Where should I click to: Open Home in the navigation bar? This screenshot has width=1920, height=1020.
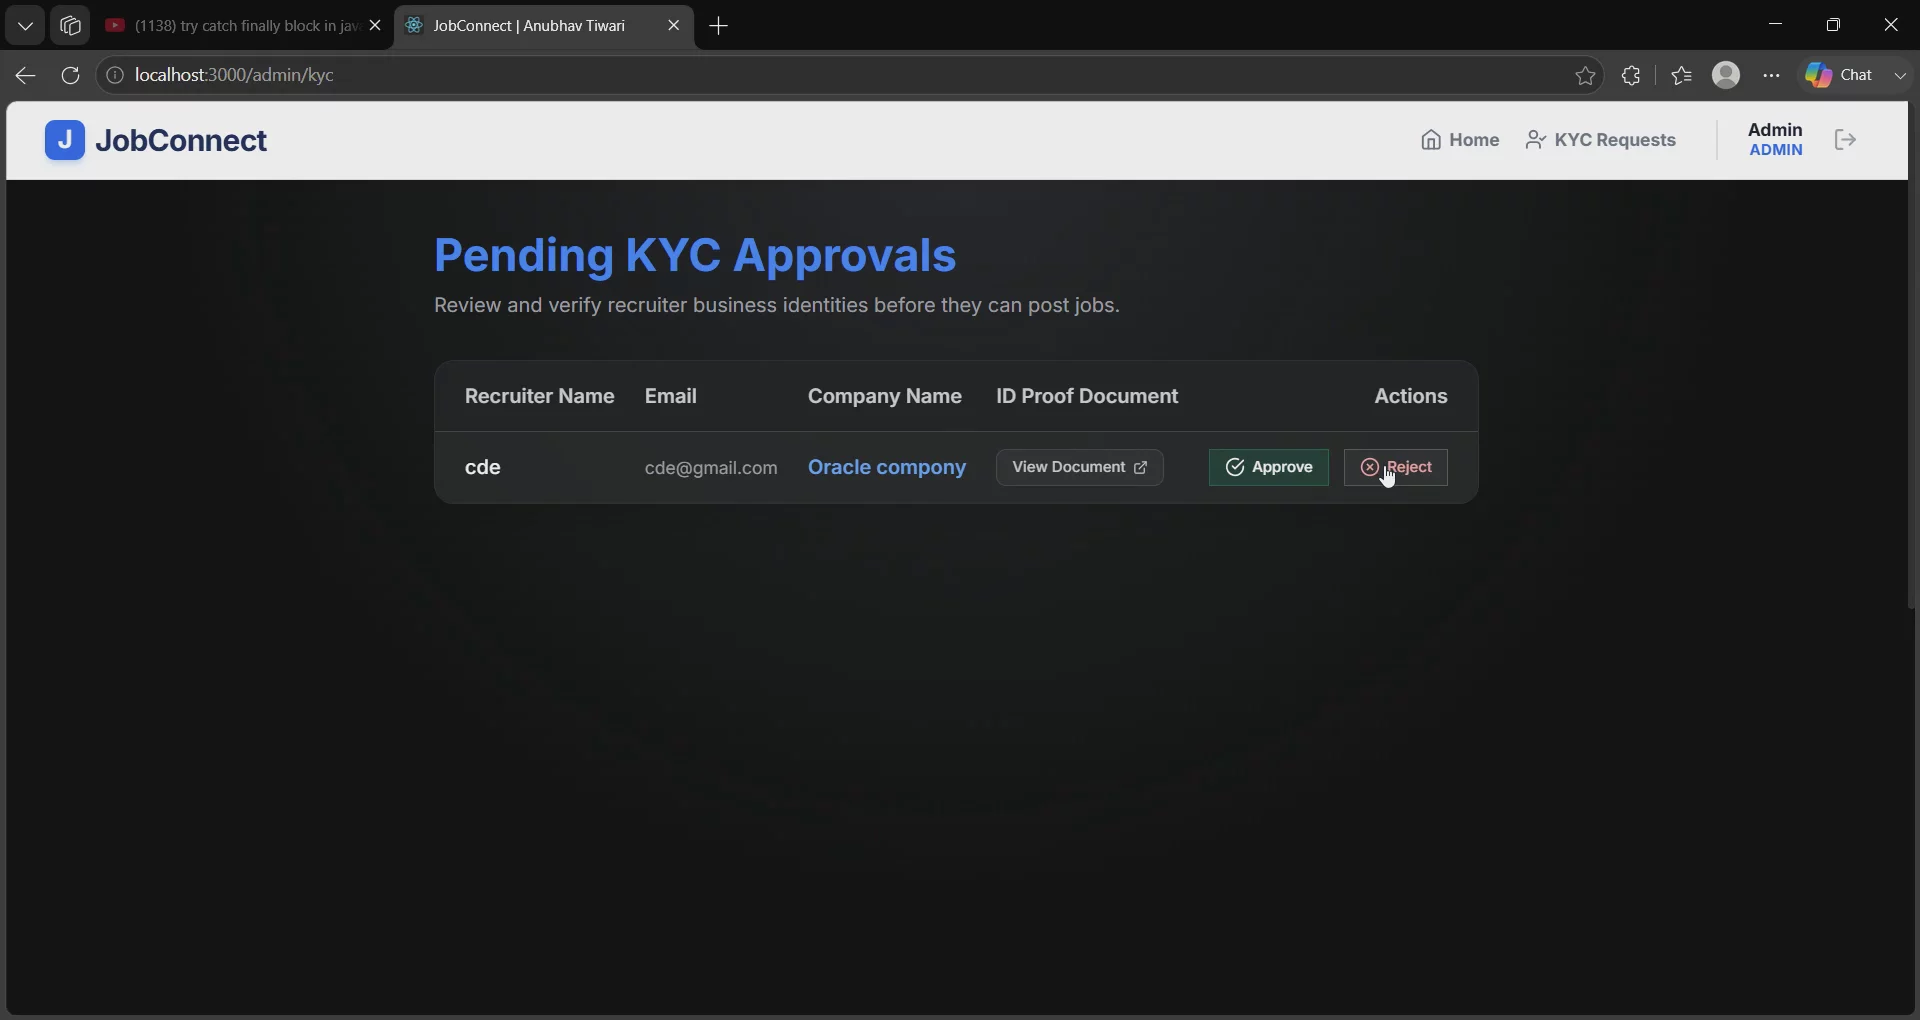(x=1460, y=140)
